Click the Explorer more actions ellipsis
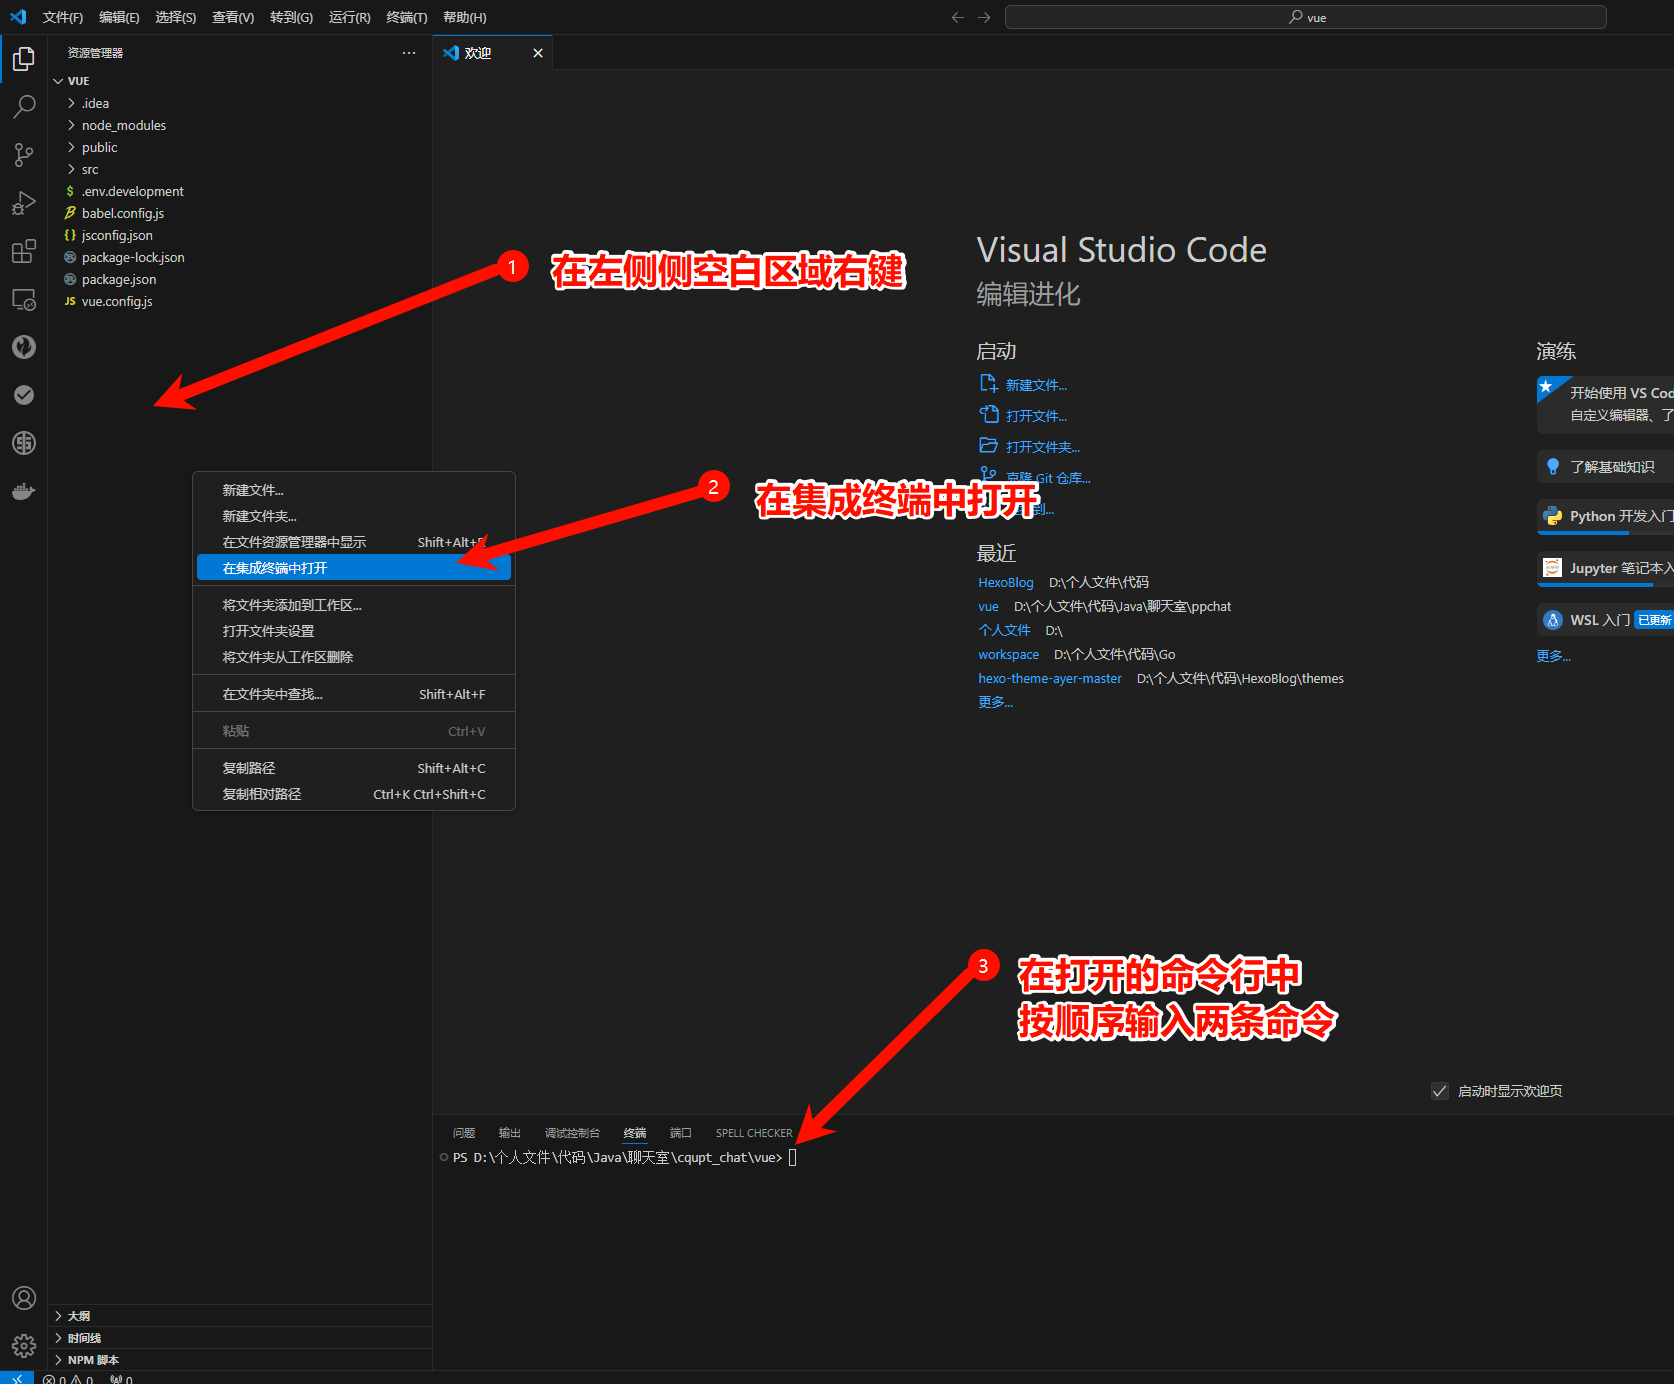 coord(409,53)
